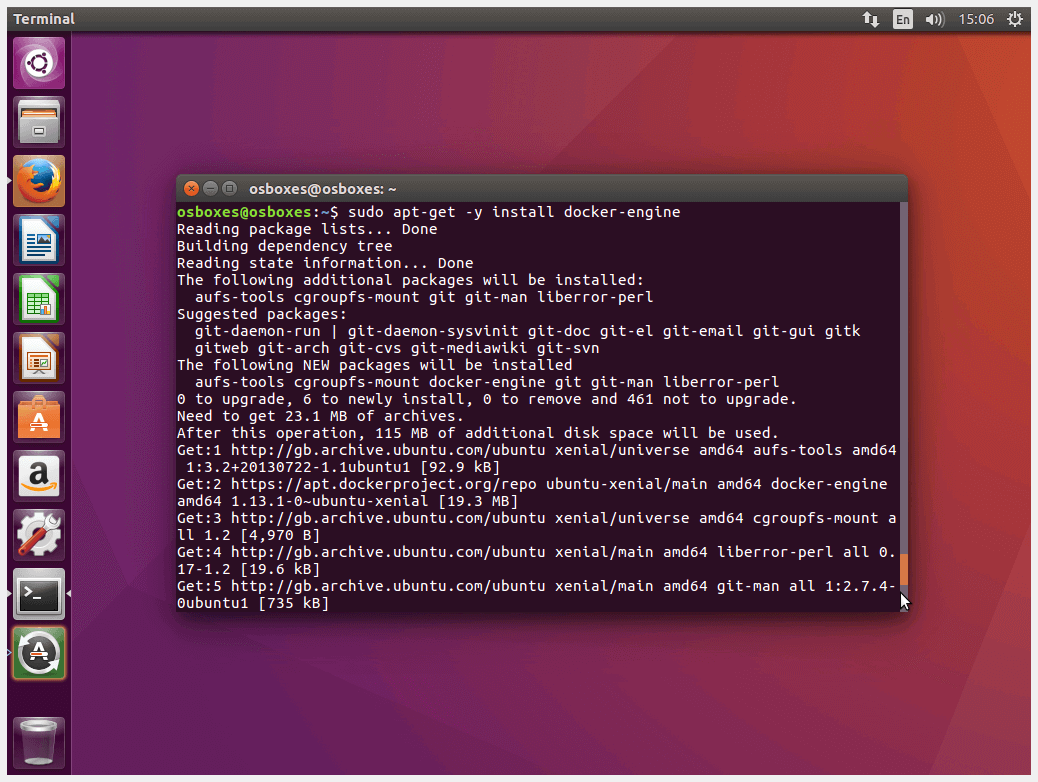1038x782 pixels.
Task: Open the Trash bin
Action: [39, 742]
